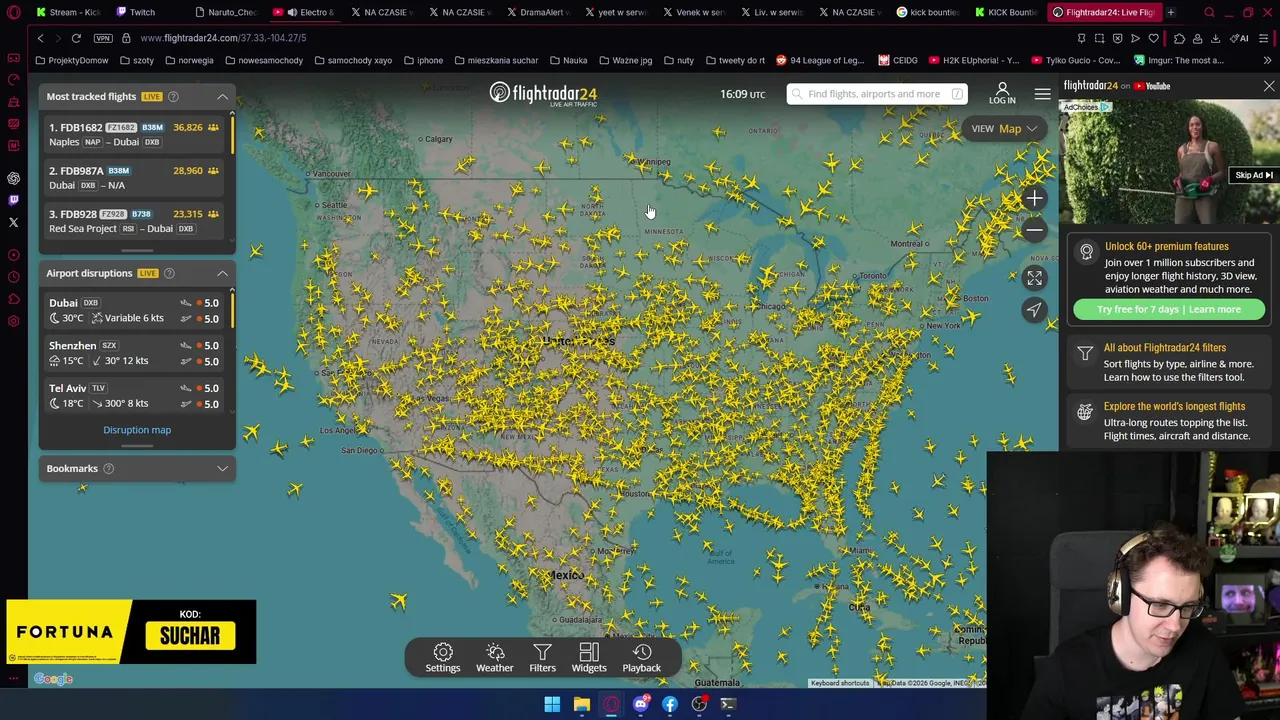The height and width of the screenshot is (720, 1280).
Task: Close the Flightradar24 YouTube video panel
Action: coord(1269,87)
